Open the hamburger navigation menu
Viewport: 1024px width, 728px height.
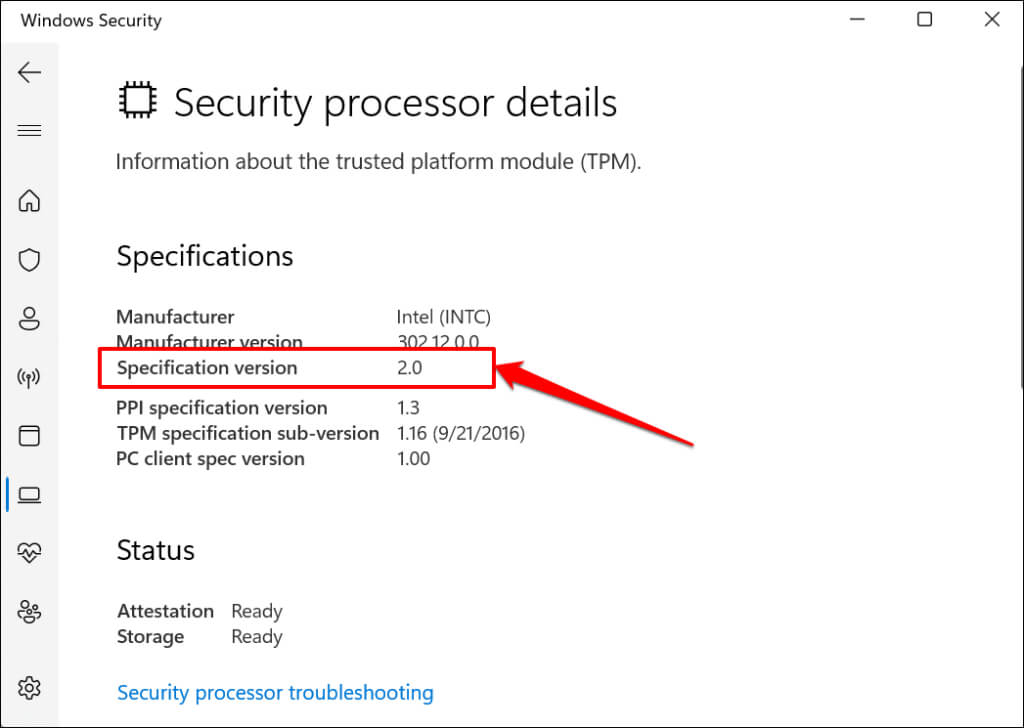[30, 130]
